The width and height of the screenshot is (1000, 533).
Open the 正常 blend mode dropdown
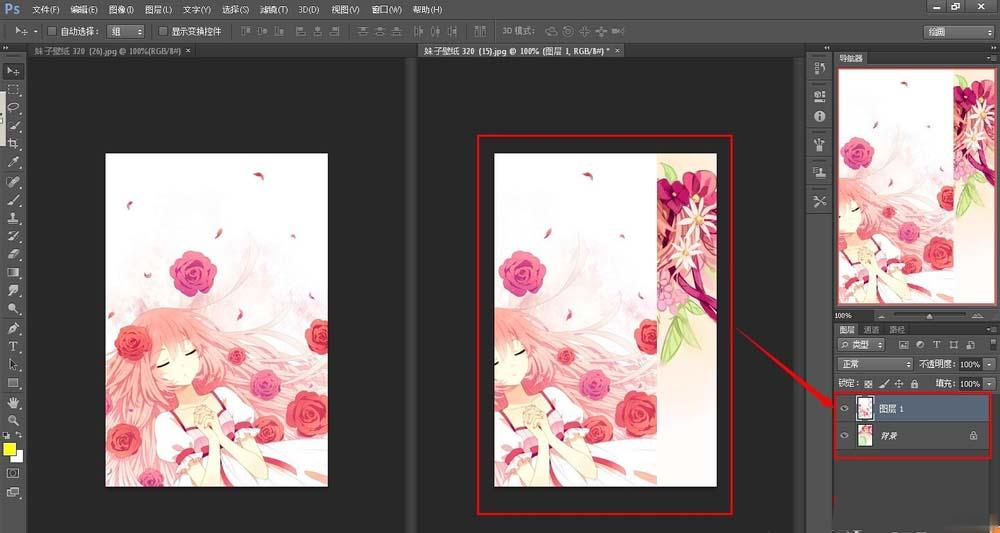coord(875,365)
